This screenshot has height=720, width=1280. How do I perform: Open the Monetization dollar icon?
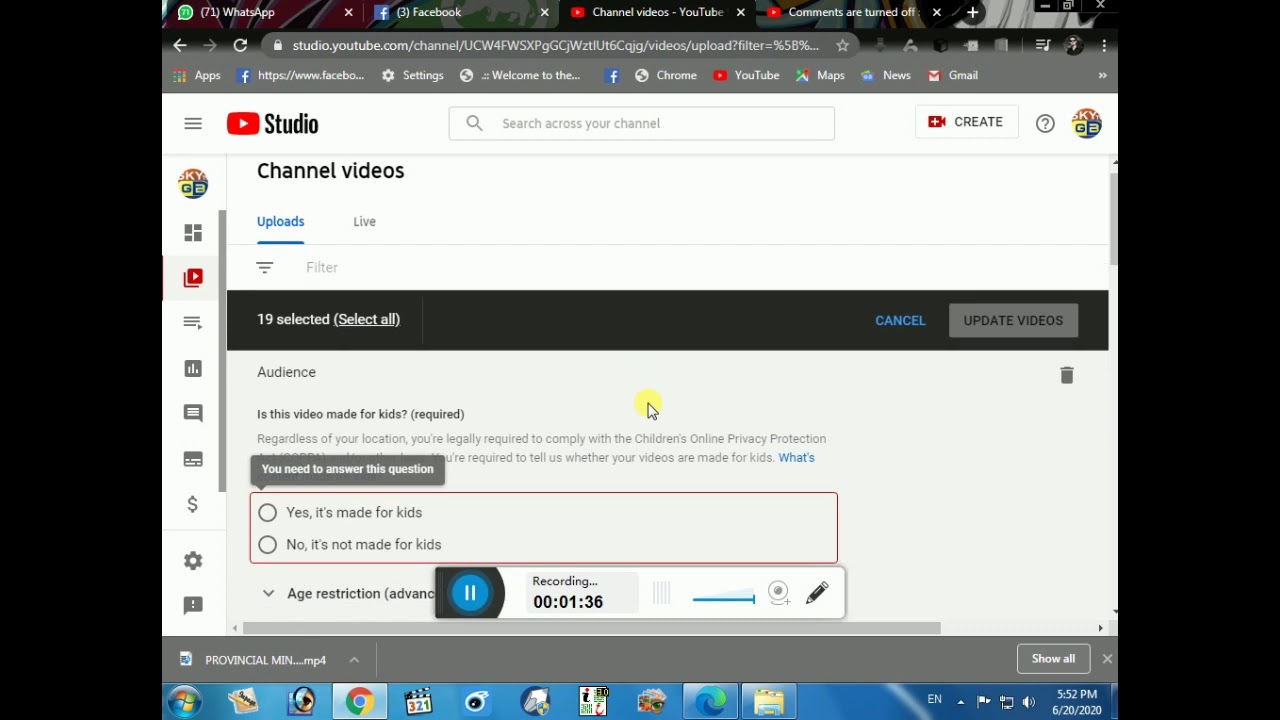tap(193, 504)
